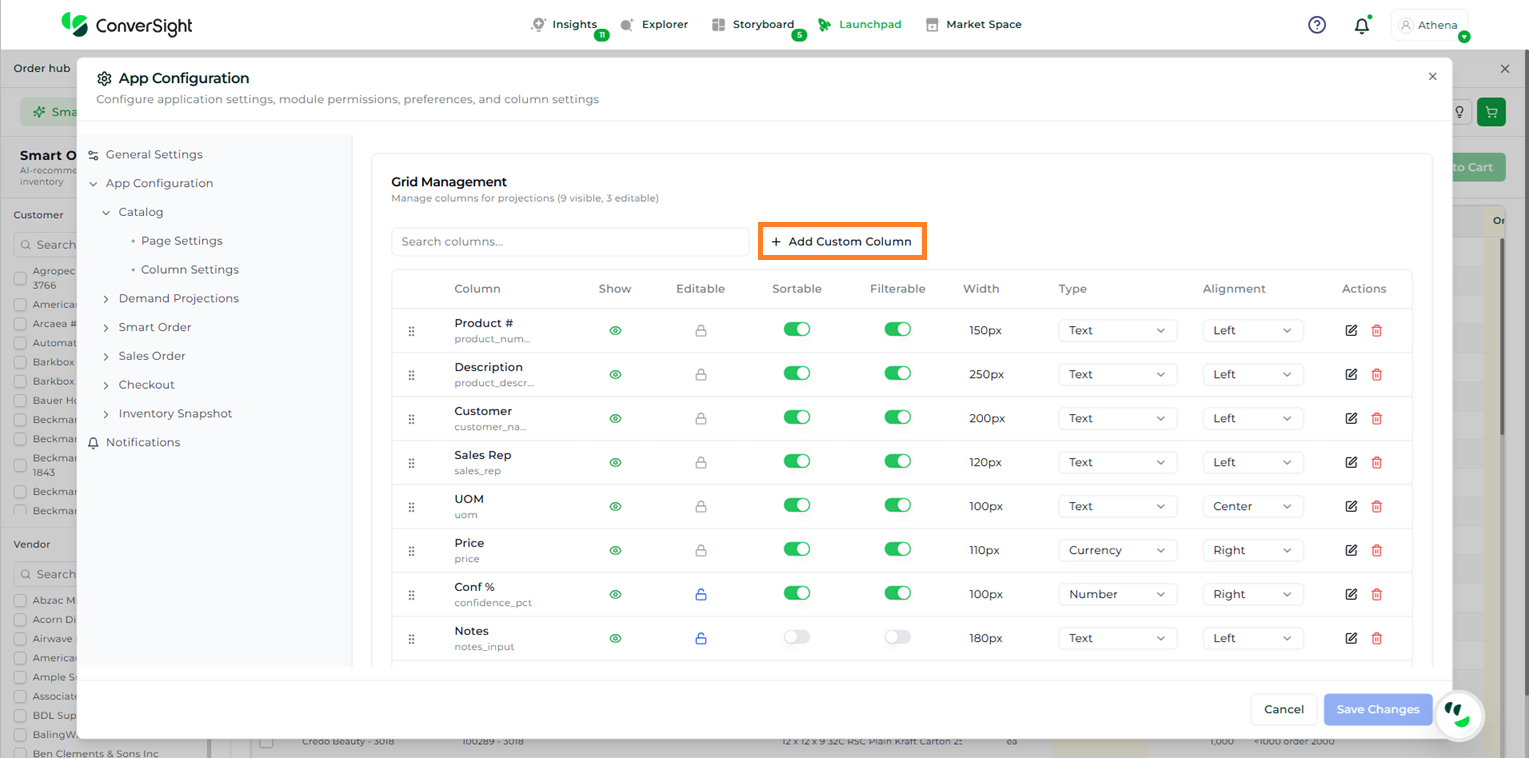Image resolution: width=1529 pixels, height=758 pixels.
Task: Disable Sortable toggle for UOM column
Action: click(796, 505)
